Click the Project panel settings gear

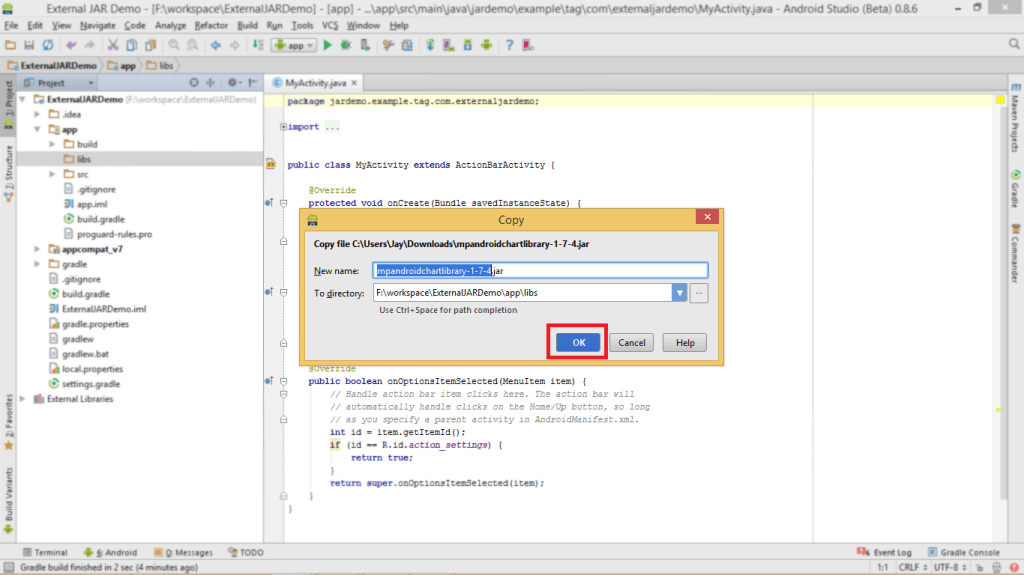[x=232, y=82]
